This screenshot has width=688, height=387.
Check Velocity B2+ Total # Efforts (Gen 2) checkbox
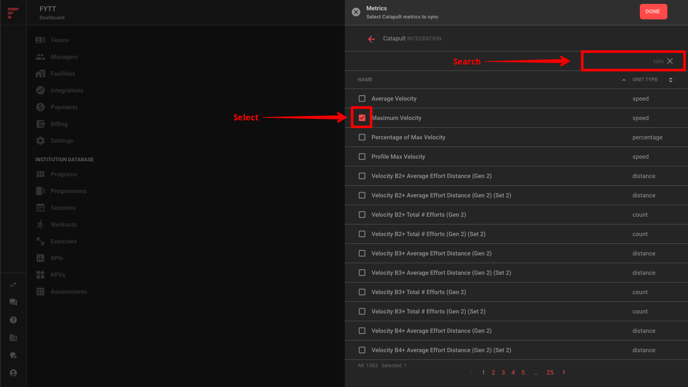click(362, 215)
